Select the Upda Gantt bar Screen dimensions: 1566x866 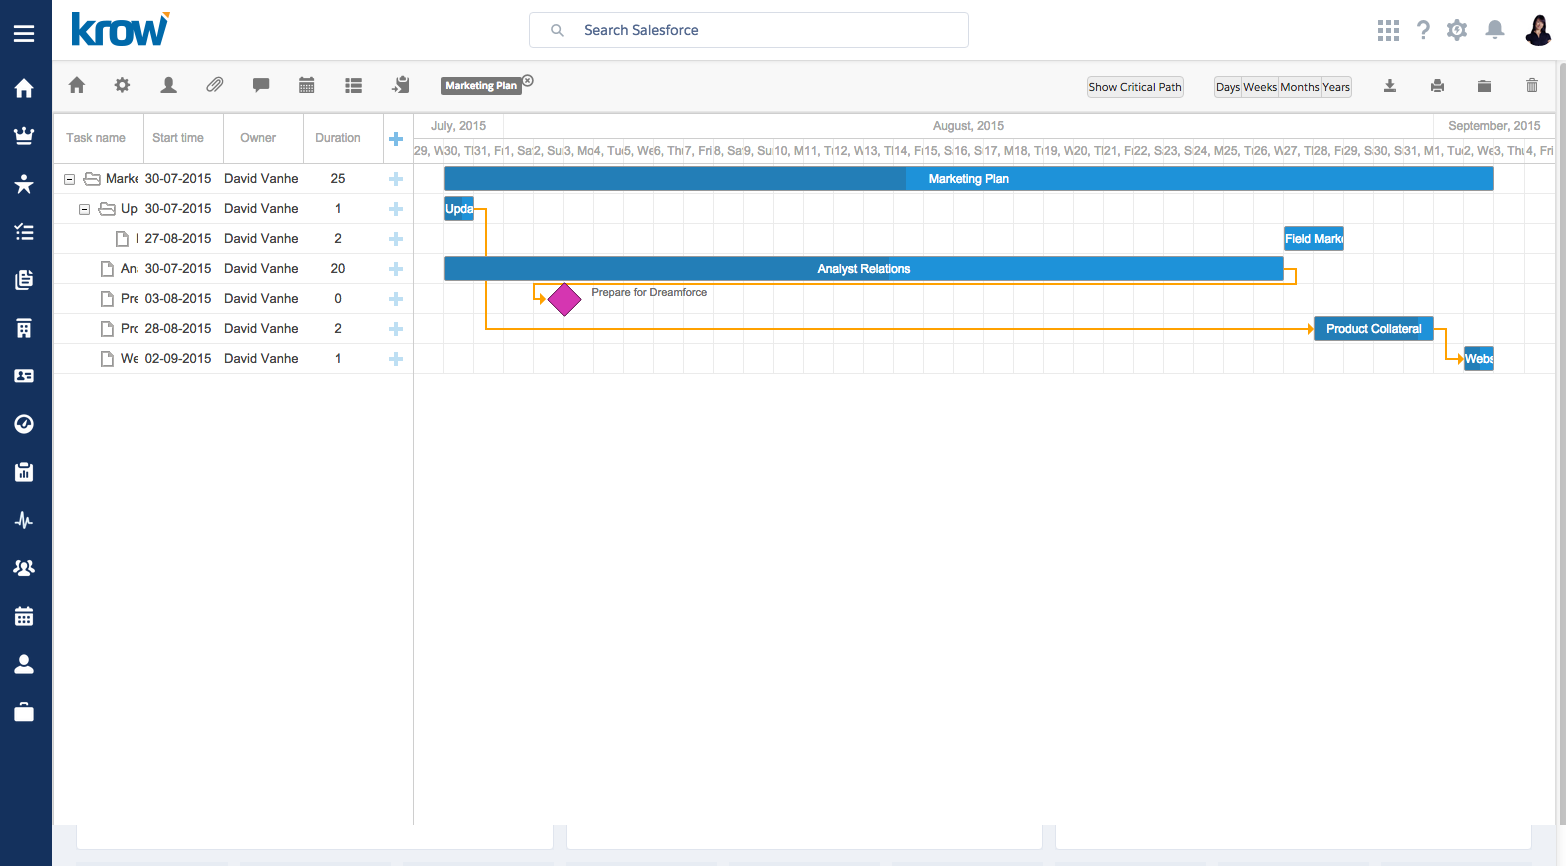[x=458, y=209]
